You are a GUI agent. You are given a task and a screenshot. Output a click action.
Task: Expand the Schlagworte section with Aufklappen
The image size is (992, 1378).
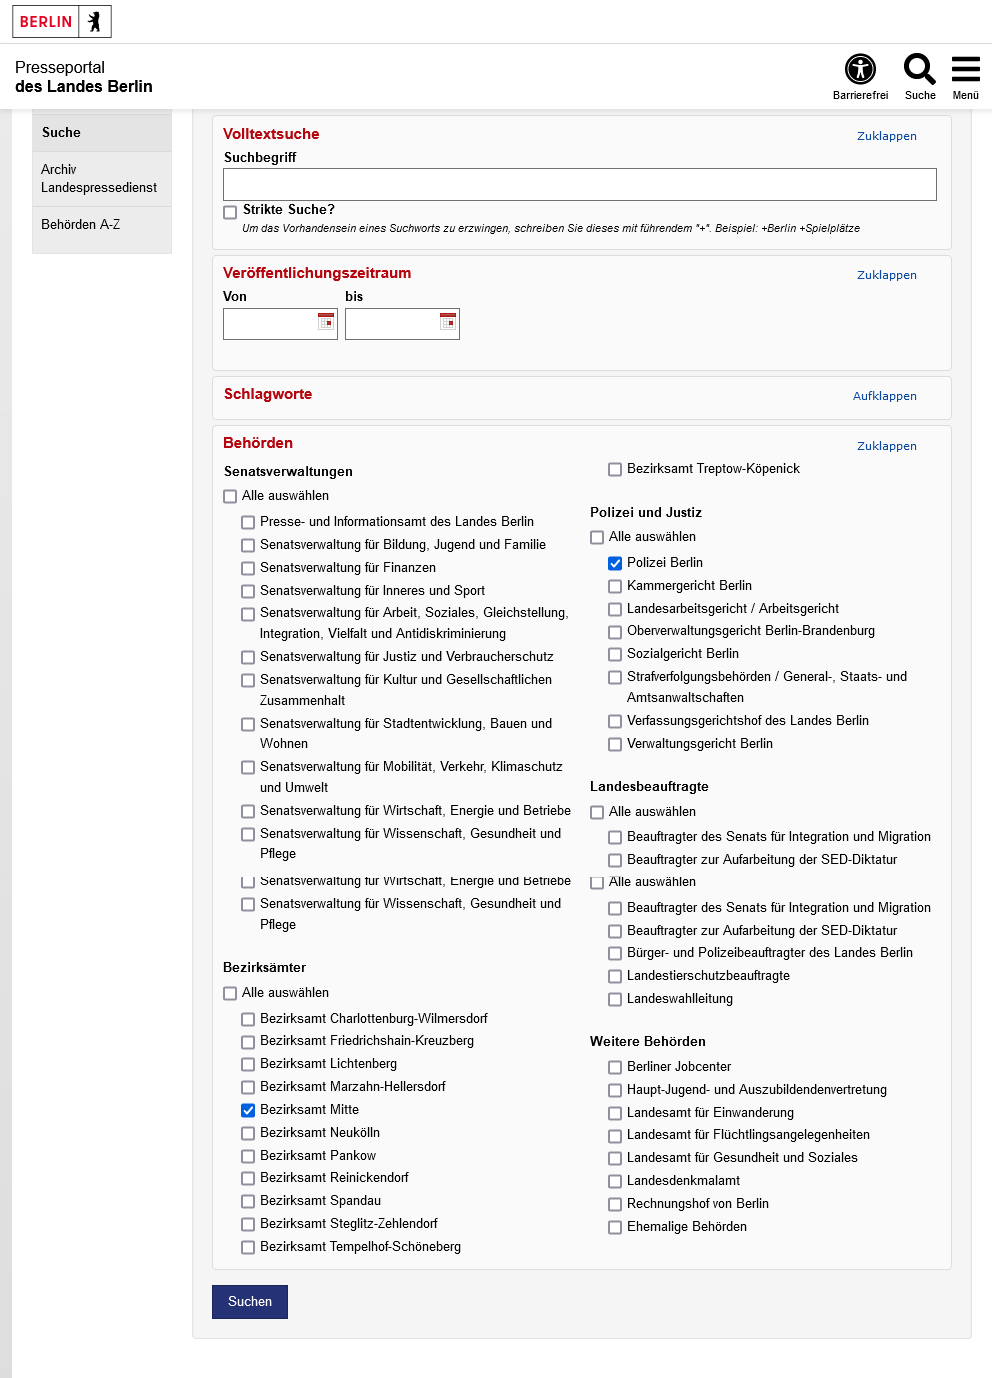pyautogui.click(x=884, y=396)
